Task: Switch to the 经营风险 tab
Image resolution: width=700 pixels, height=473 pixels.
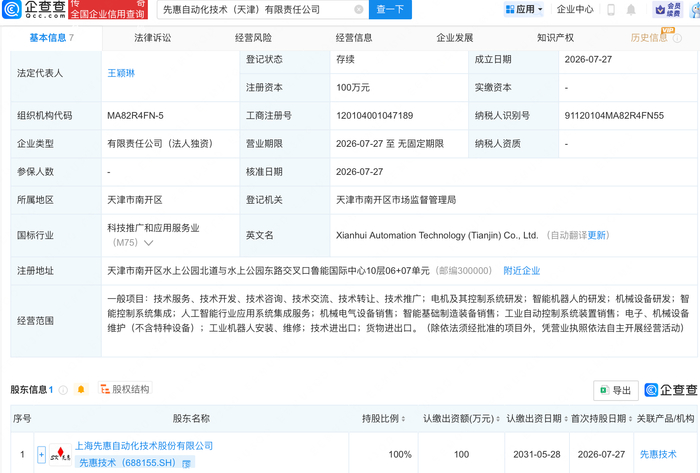Action: point(253,38)
